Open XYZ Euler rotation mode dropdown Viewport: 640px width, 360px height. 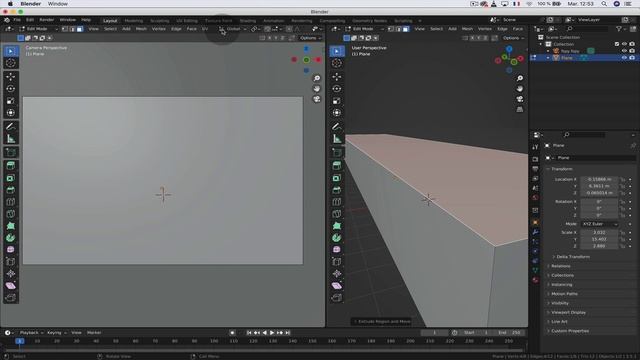point(600,224)
